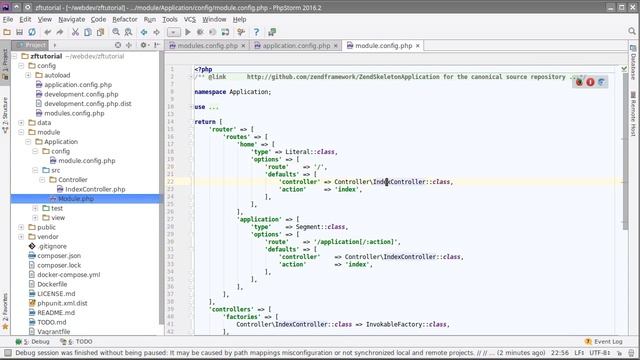The height and width of the screenshot is (360, 640).
Task: Click the Debug bug toolbar icon
Action: coord(200,32)
